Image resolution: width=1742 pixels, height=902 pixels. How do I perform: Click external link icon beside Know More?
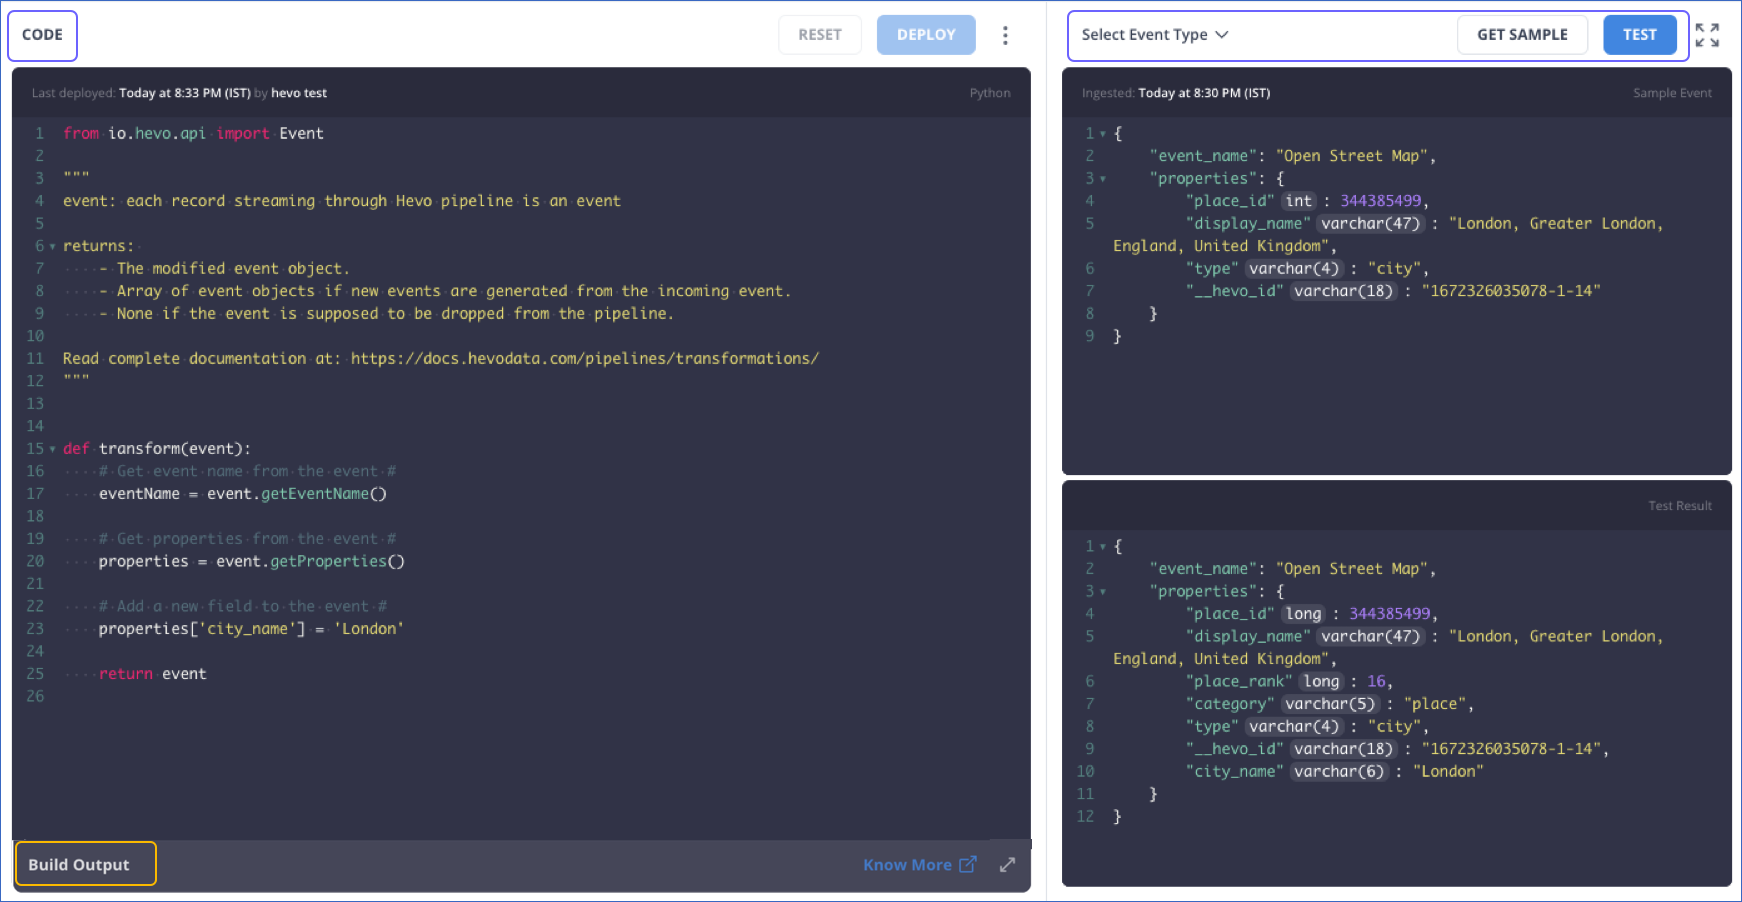(967, 865)
